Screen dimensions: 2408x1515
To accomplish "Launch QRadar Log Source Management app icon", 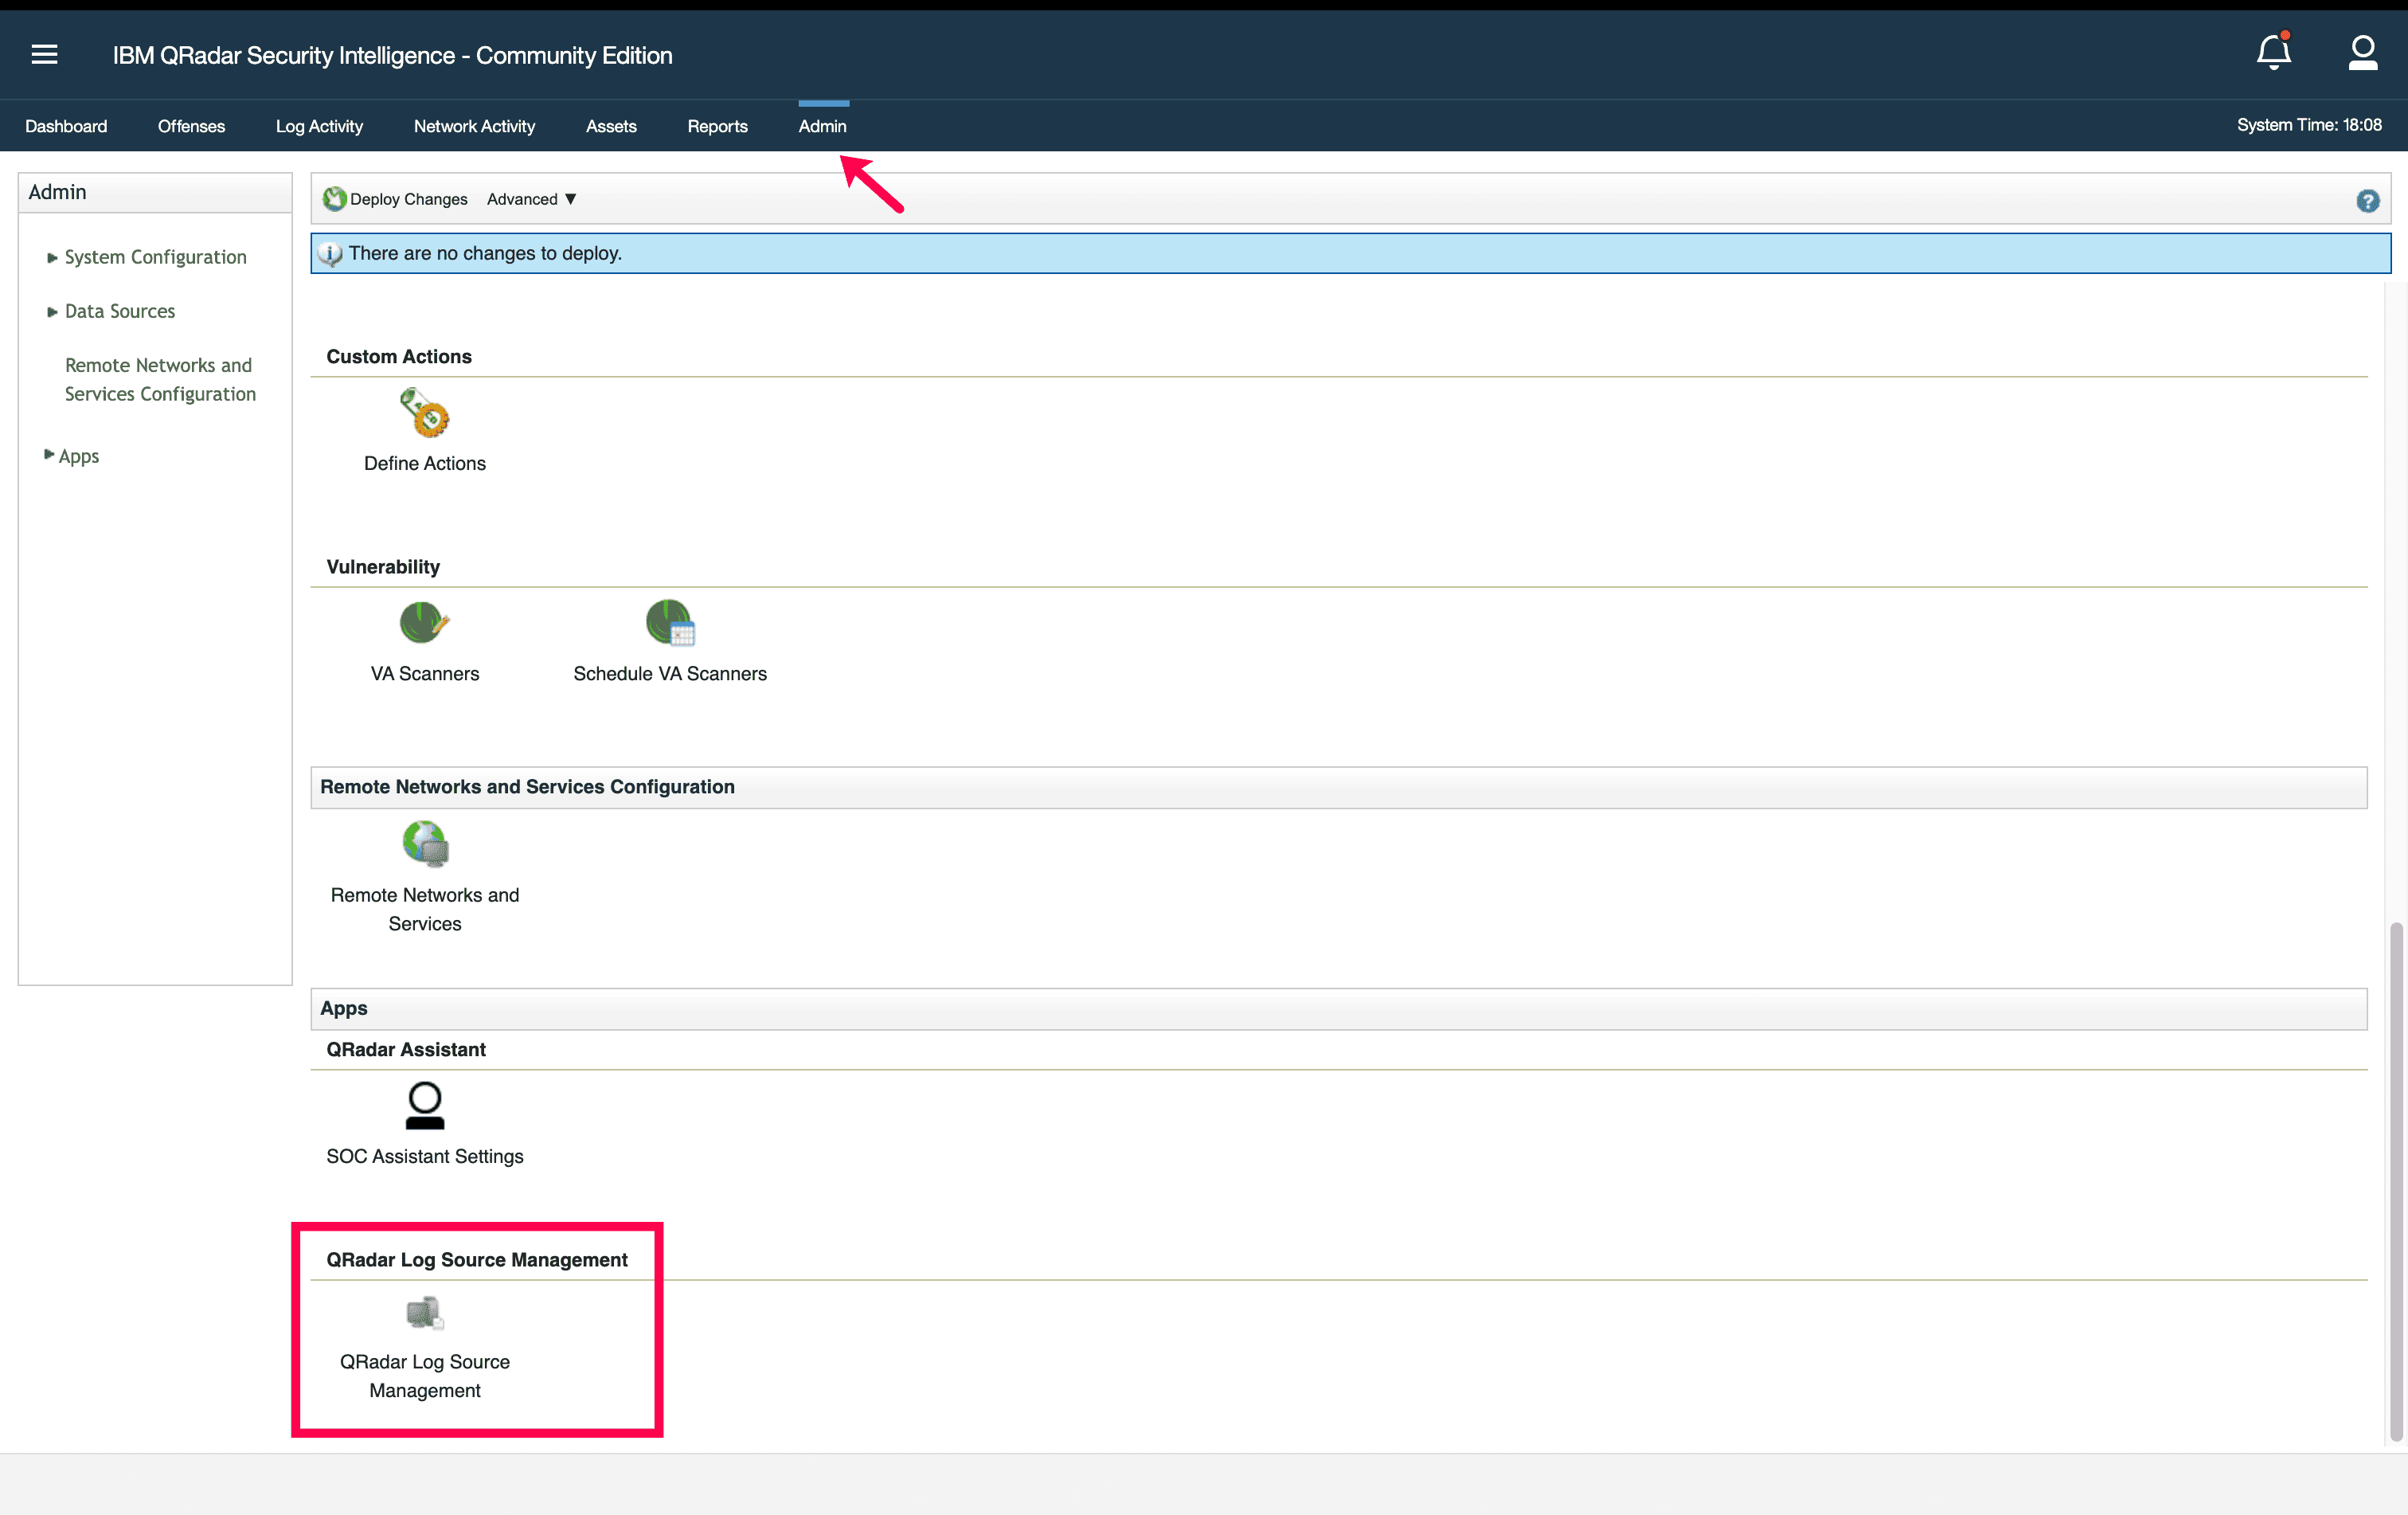I will (425, 1313).
